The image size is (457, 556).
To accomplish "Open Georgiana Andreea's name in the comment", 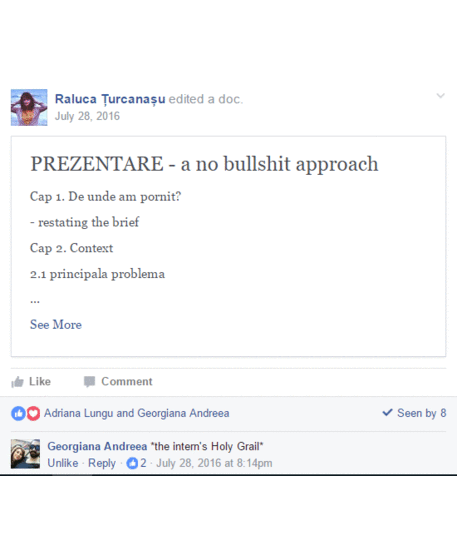I will [97, 446].
